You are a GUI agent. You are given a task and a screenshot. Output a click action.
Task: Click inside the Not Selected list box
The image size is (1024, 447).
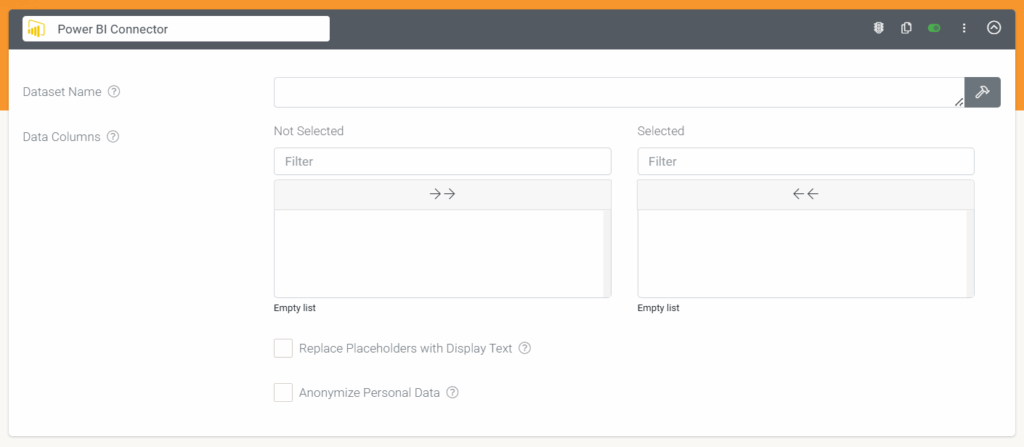click(x=439, y=254)
